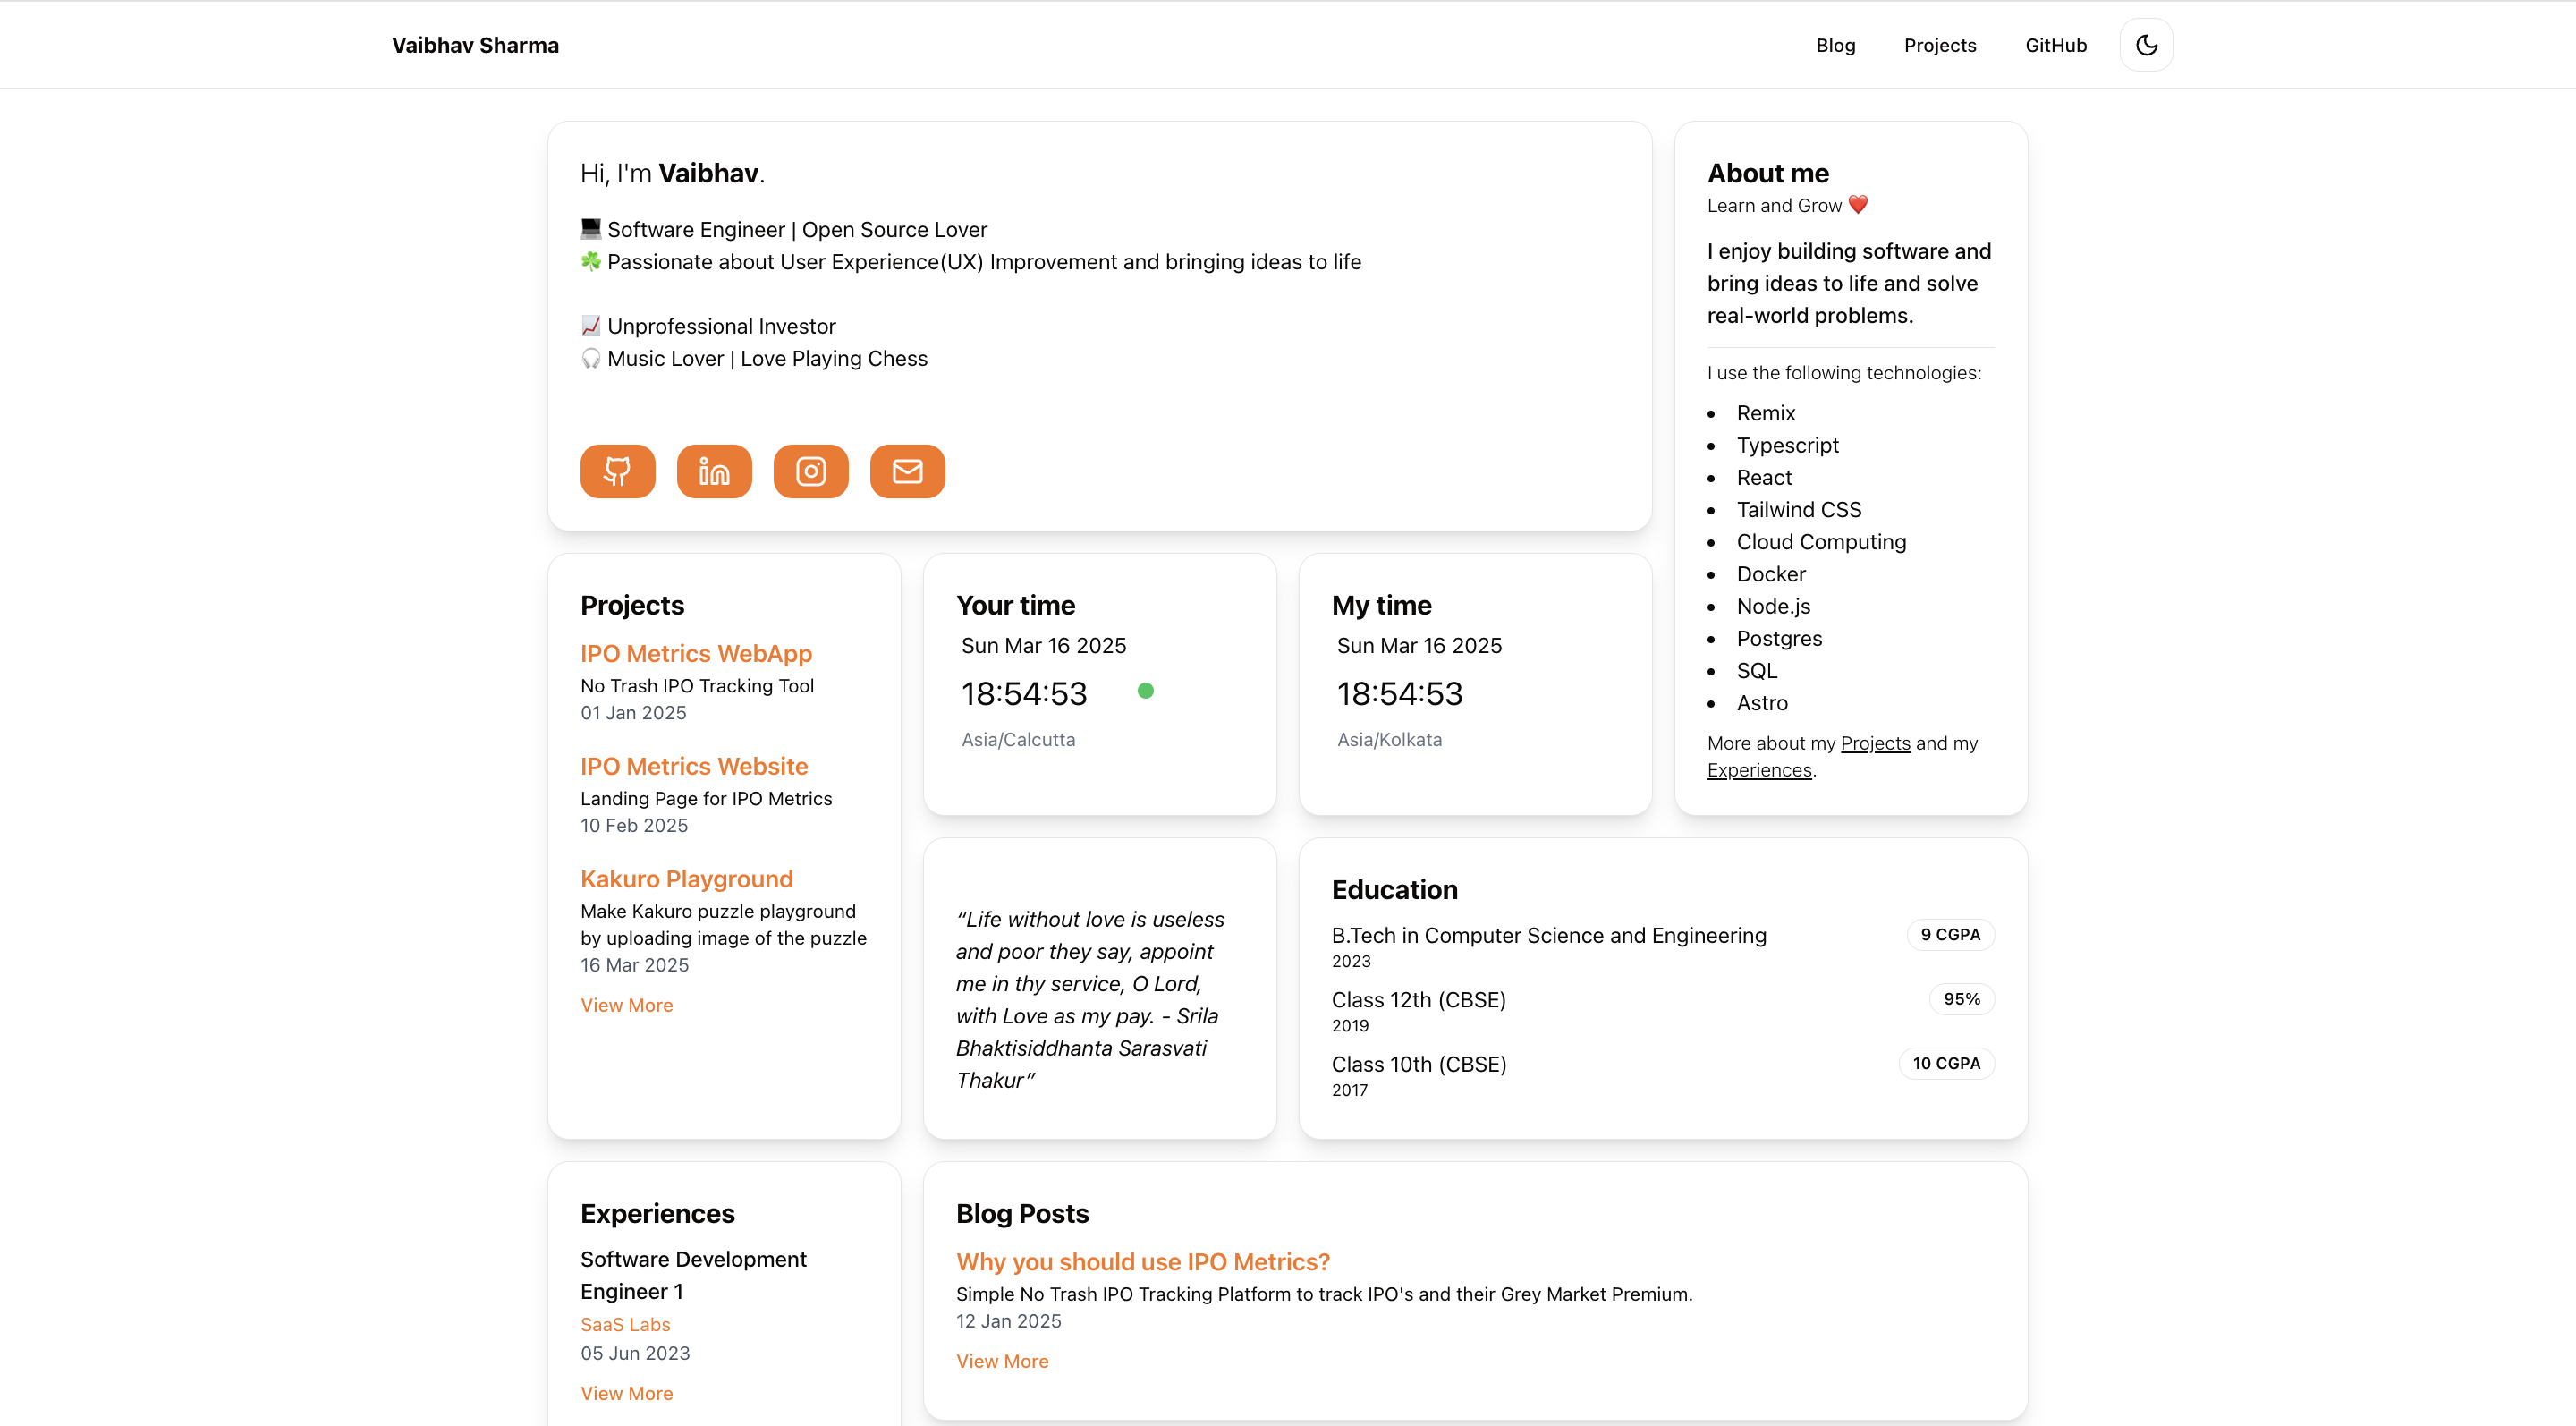Click the Vaibhav Sharma site title
2576x1426 pixels.
[475, 45]
